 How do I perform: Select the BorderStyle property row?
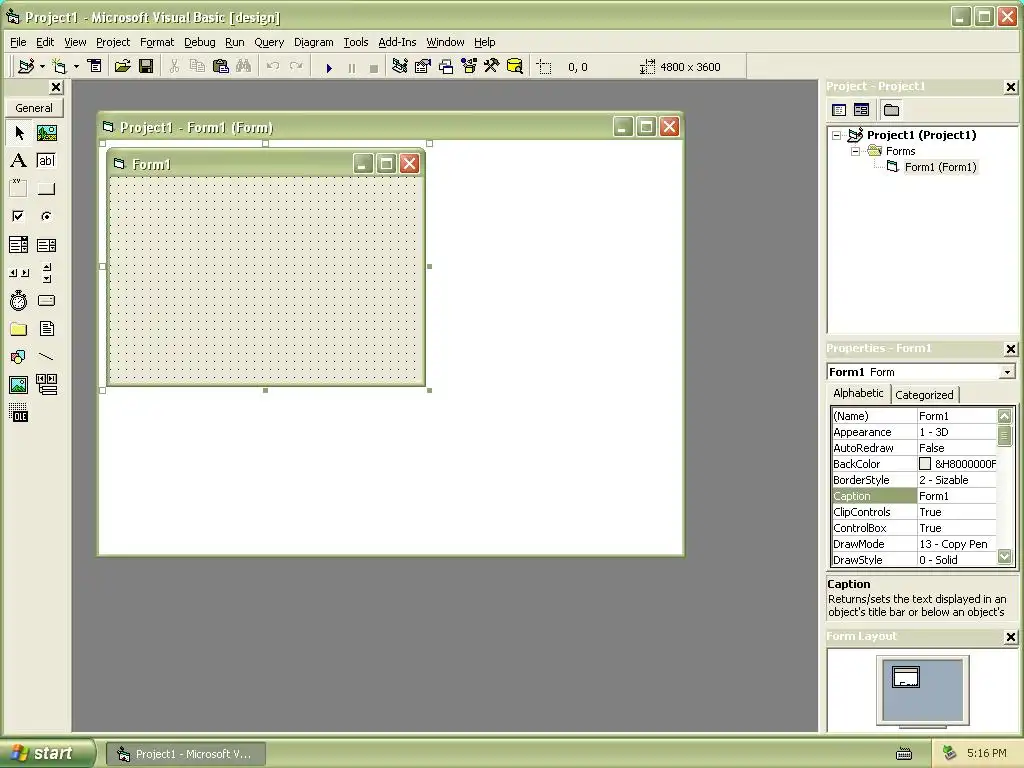tap(914, 480)
